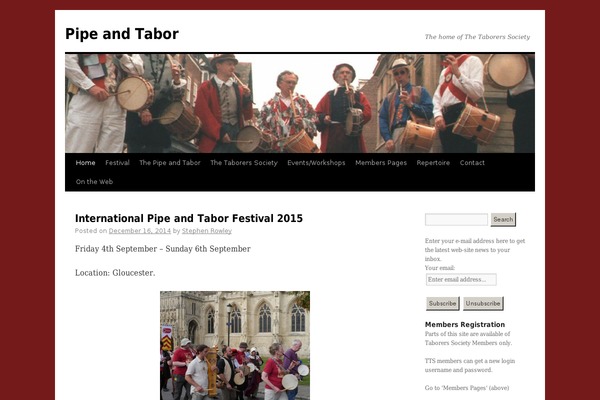Screen dimensions: 600x400
Task: Focus the Enter email address field
Action: [461, 279]
